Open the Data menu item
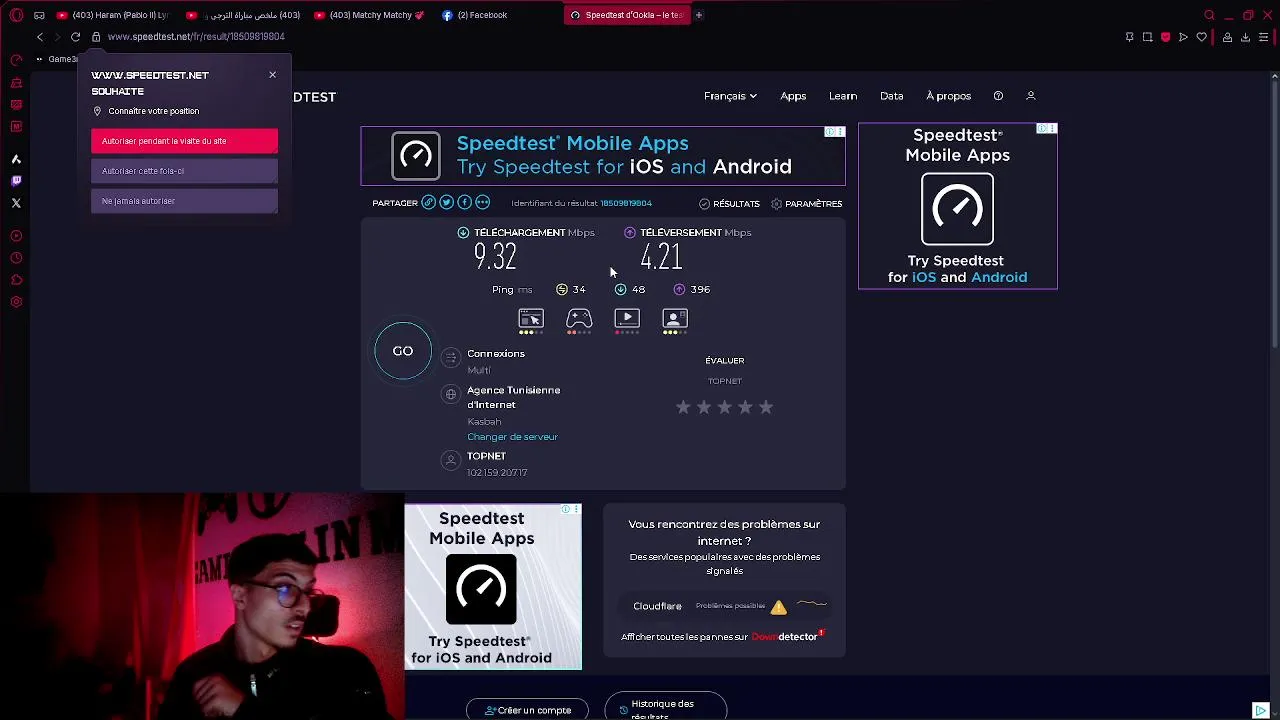Image resolution: width=1280 pixels, height=720 pixels. pyautogui.click(x=892, y=96)
